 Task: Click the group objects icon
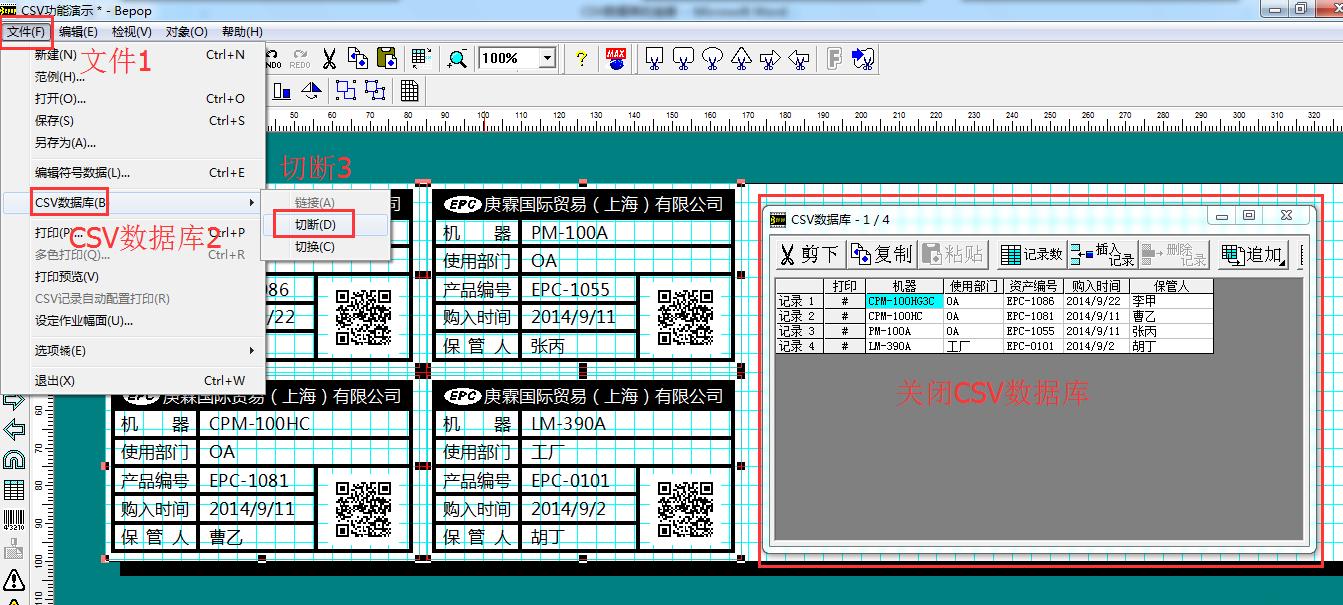[x=346, y=91]
